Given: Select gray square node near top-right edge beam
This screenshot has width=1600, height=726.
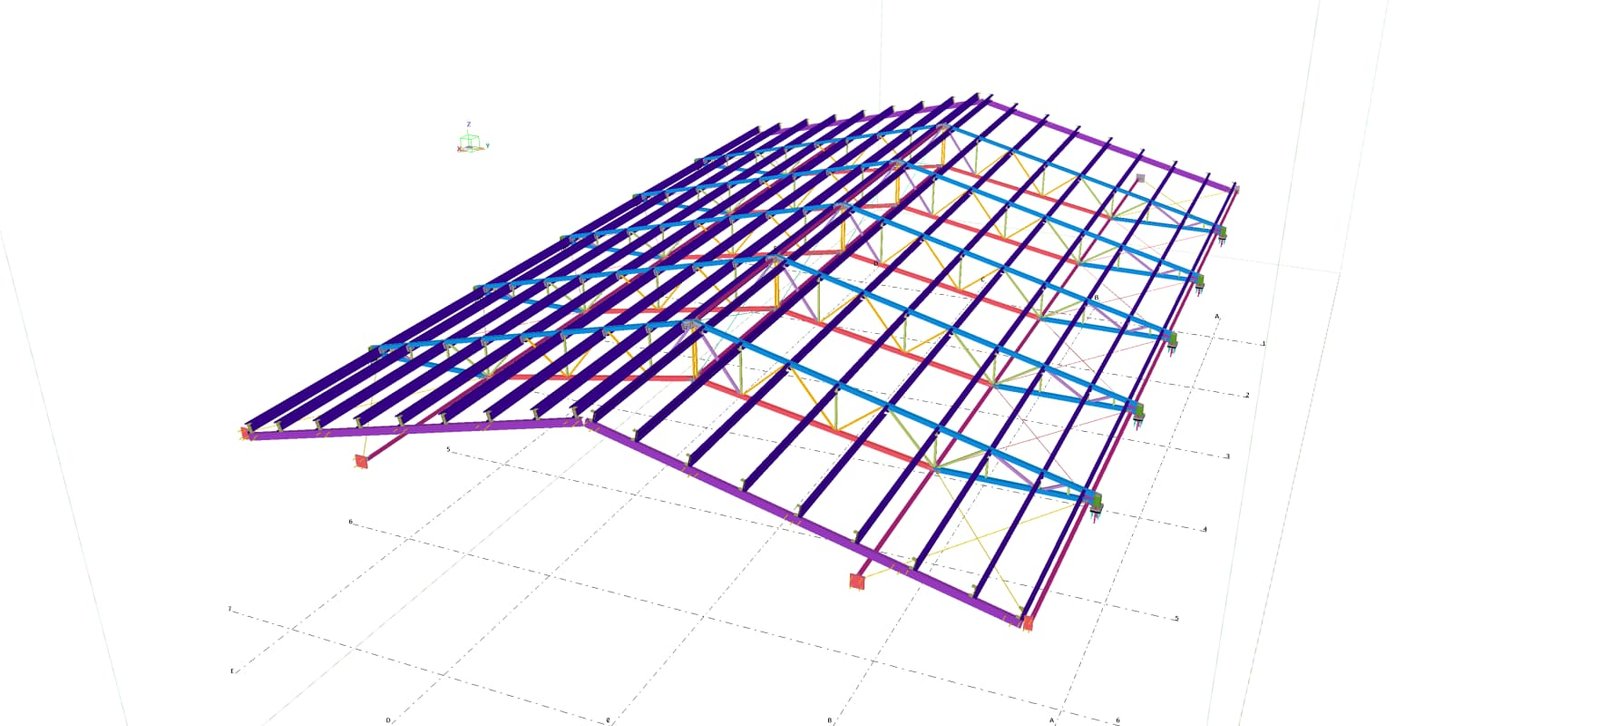Looking at the screenshot, I should pyautogui.click(x=1139, y=179).
